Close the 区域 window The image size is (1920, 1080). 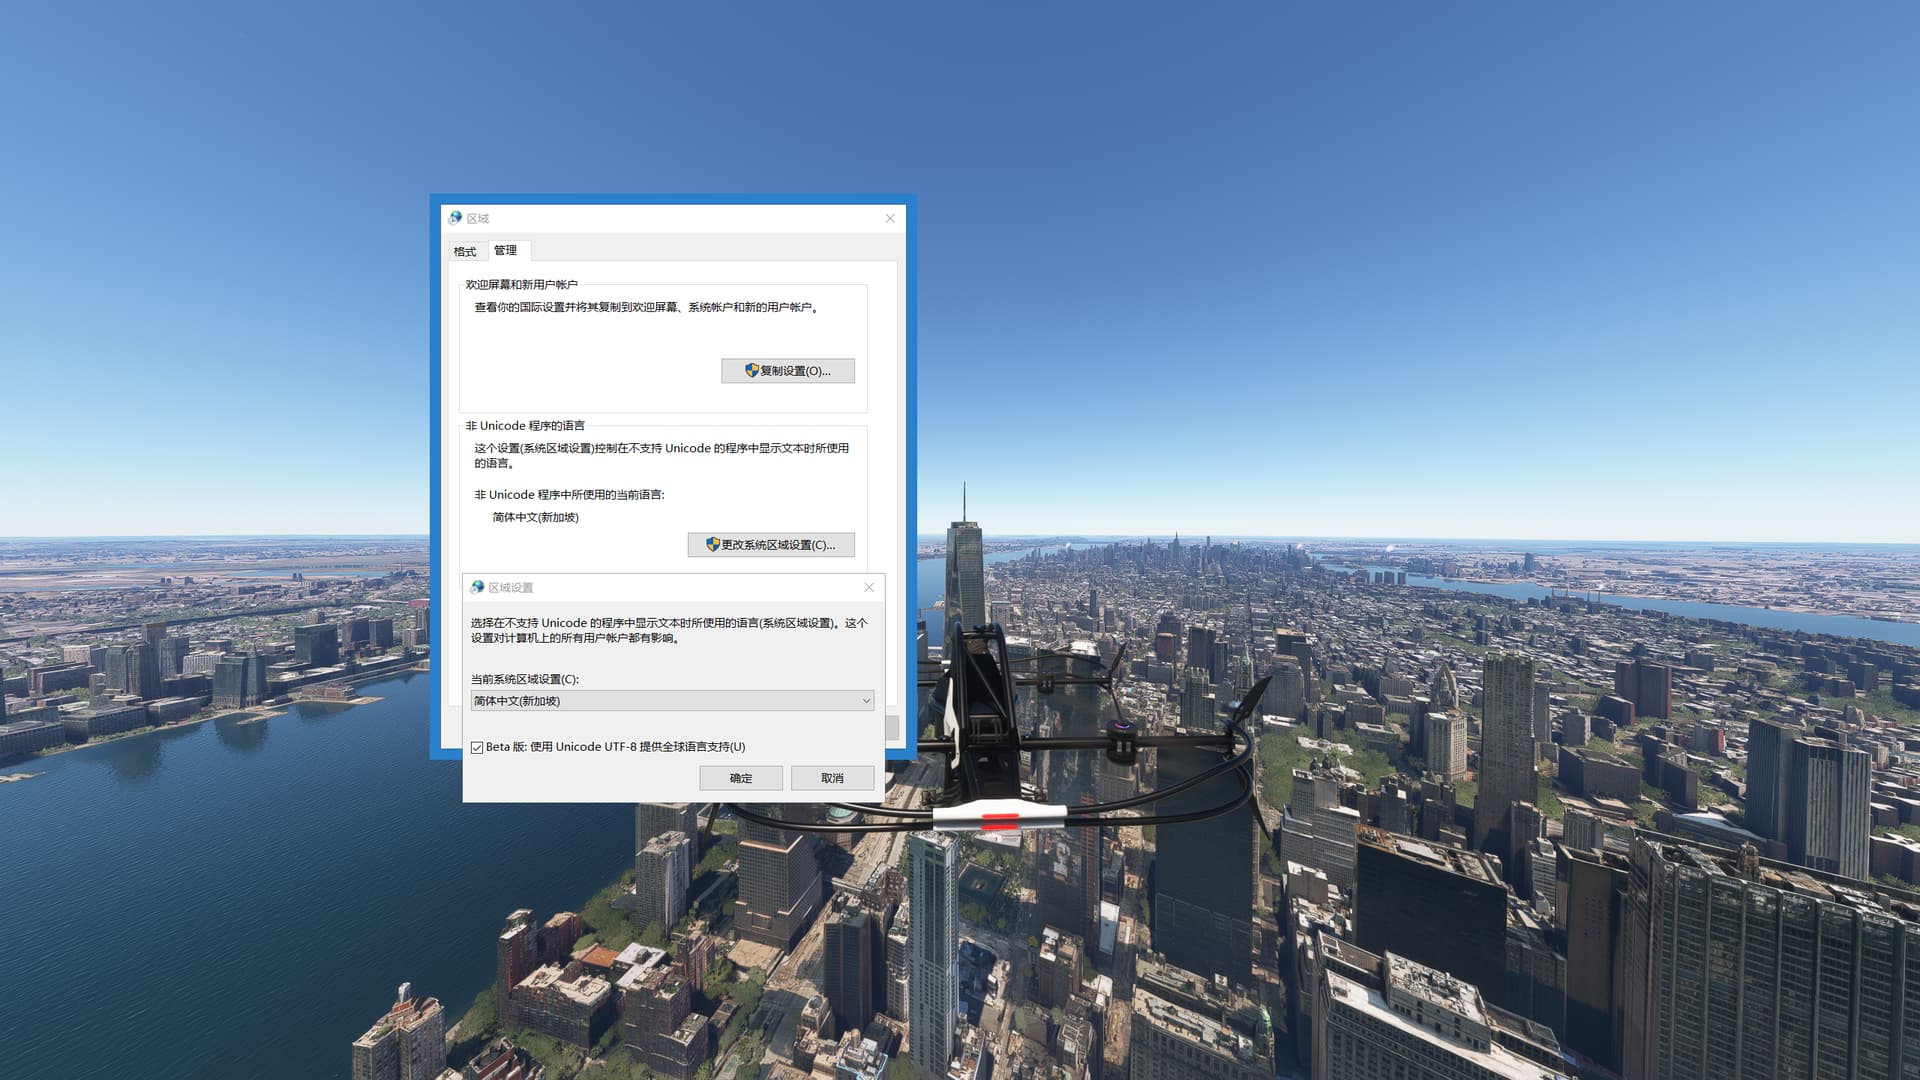click(890, 218)
